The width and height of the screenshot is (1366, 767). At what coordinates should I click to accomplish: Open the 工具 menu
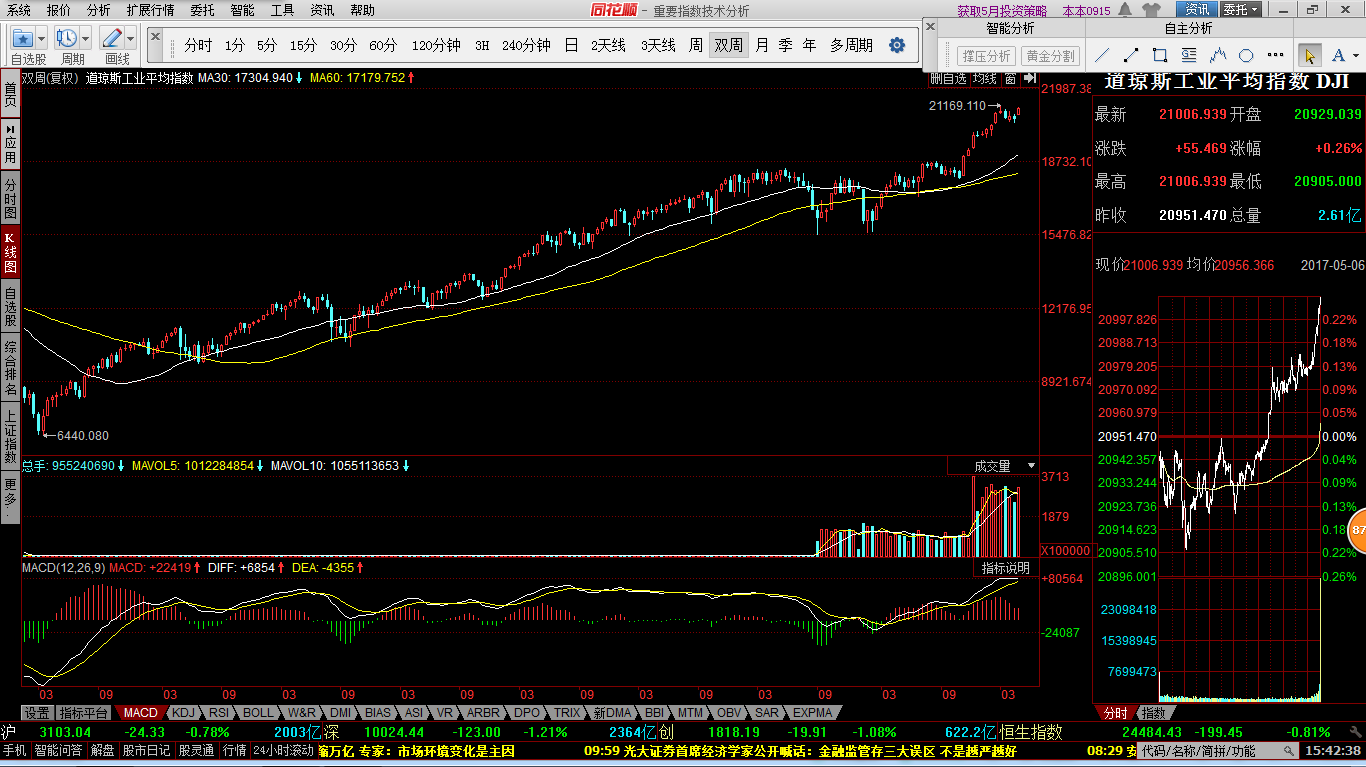[282, 10]
